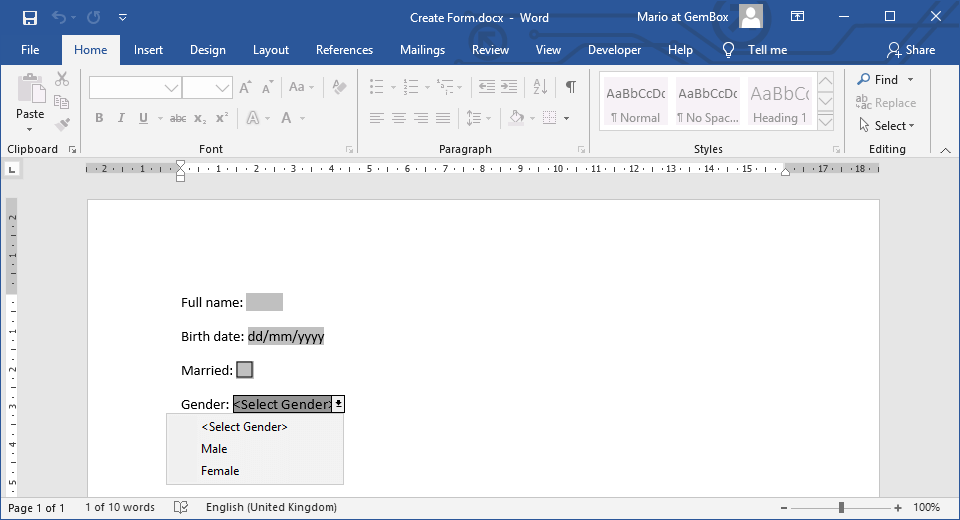The height and width of the screenshot is (520, 960).
Task: Click the Sort A-Z icon
Action: pos(541,87)
